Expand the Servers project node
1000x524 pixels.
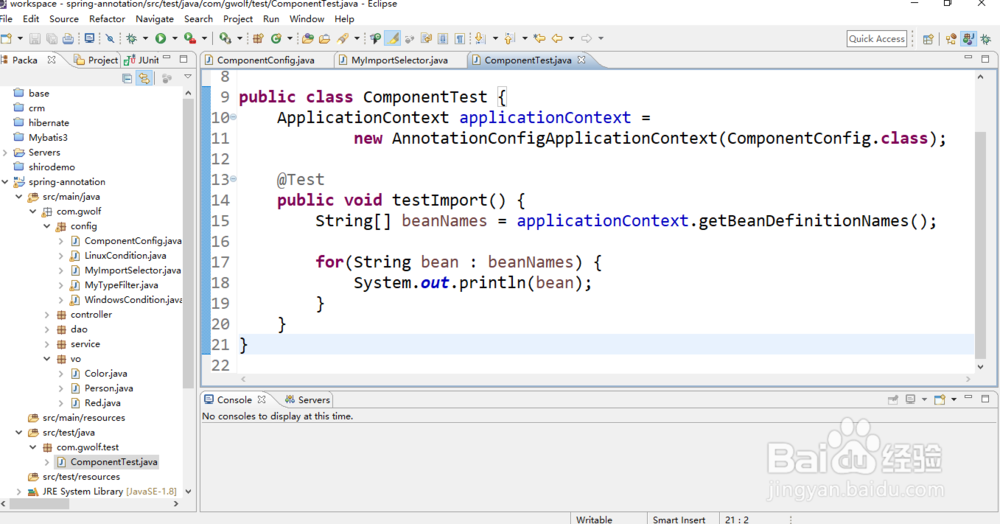point(5,152)
